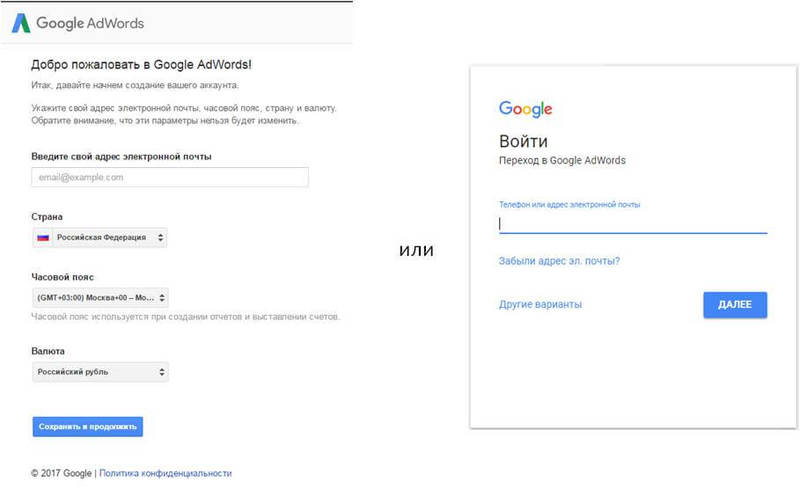Click into the phone or email sign-in field
The height and width of the screenshot is (489, 800).
[633, 224]
